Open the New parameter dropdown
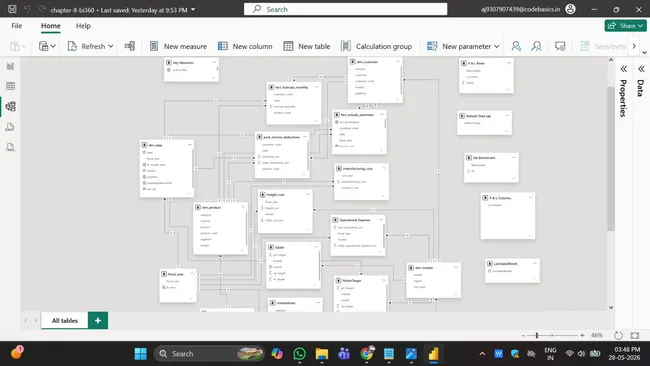650x366 pixels. click(x=497, y=46)
